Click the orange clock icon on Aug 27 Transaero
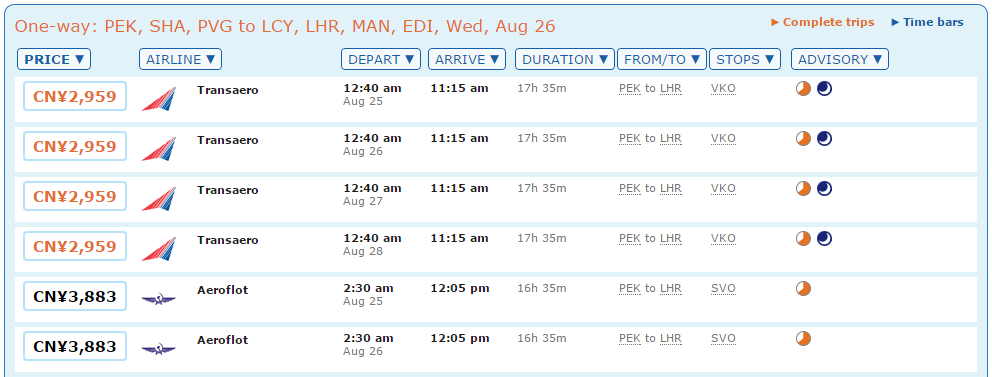This screenshot has height=377, width=992. (803, 188)
